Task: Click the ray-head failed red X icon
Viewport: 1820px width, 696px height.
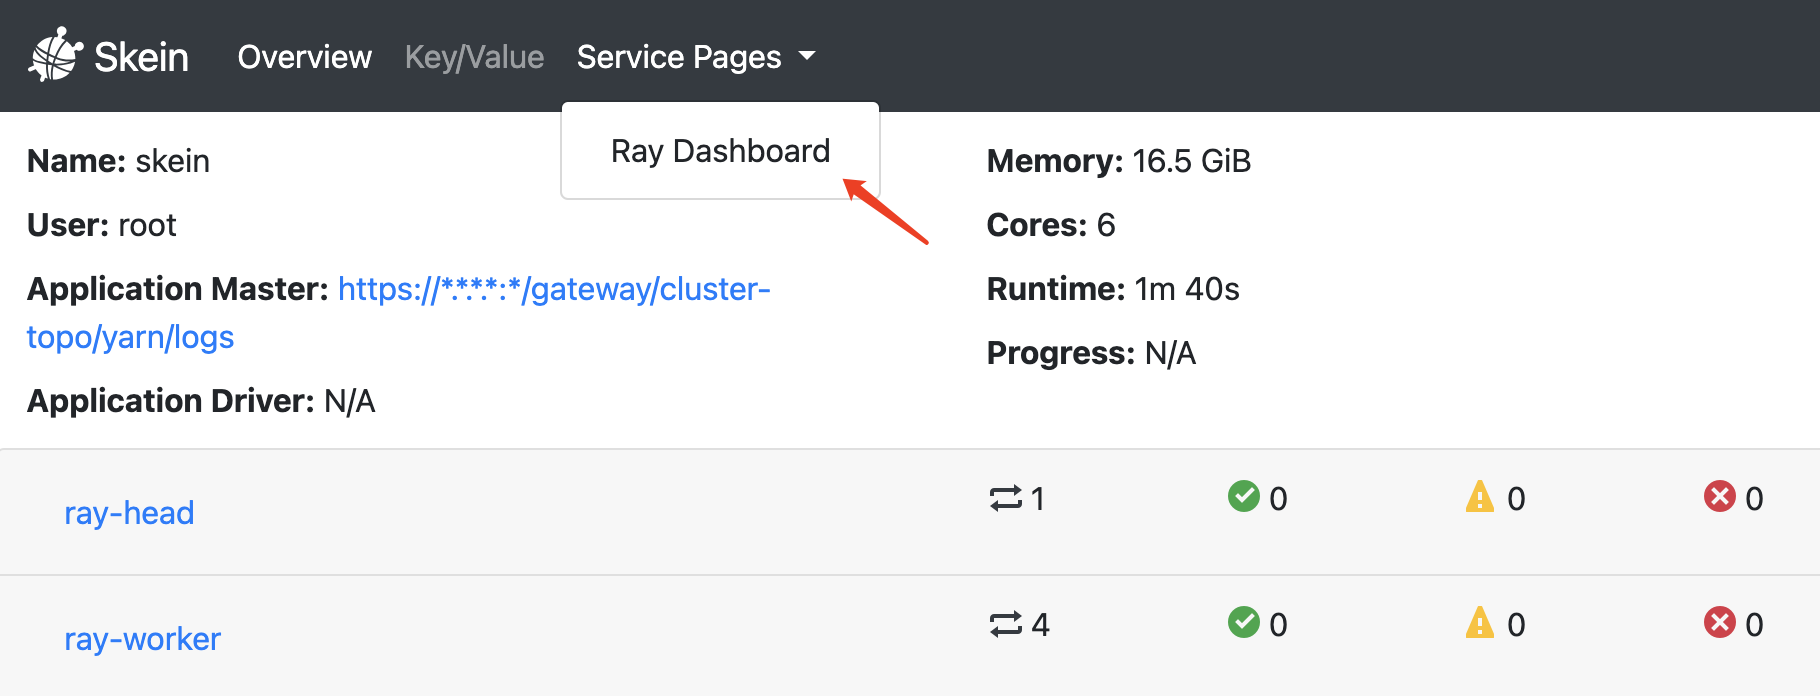Action: point(1720,496)
